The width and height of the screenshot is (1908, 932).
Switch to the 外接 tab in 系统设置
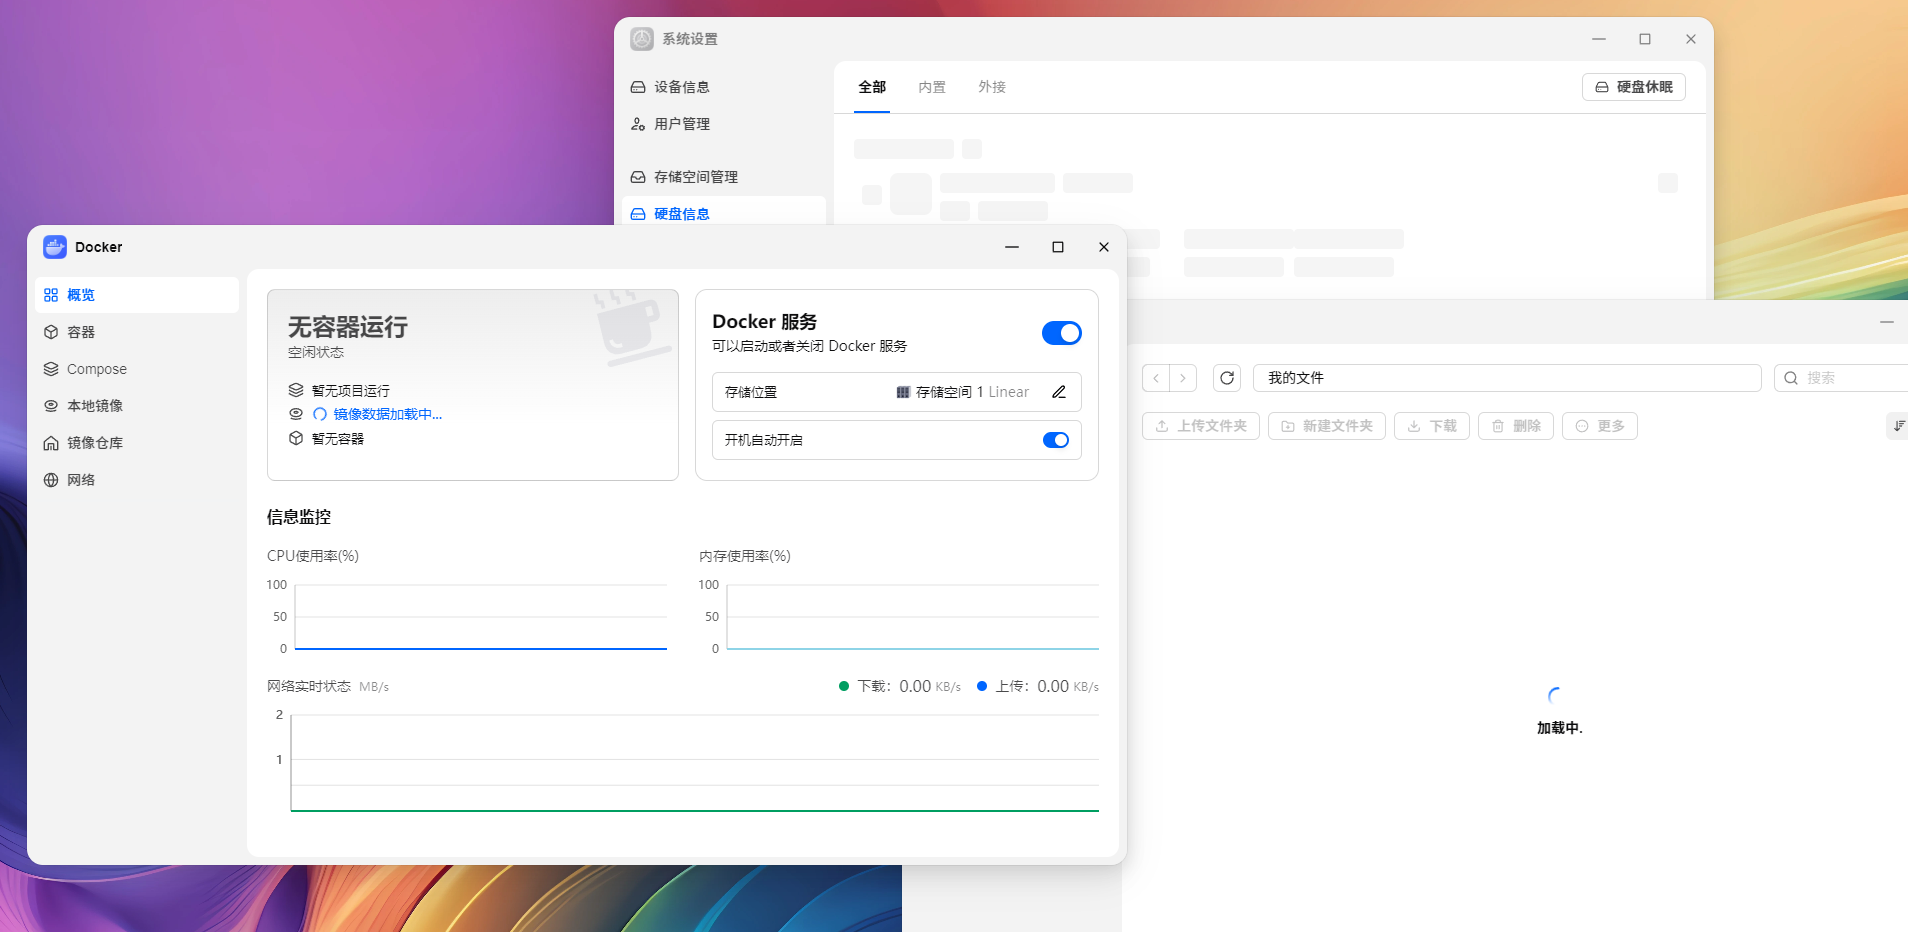tap(992, 87)
